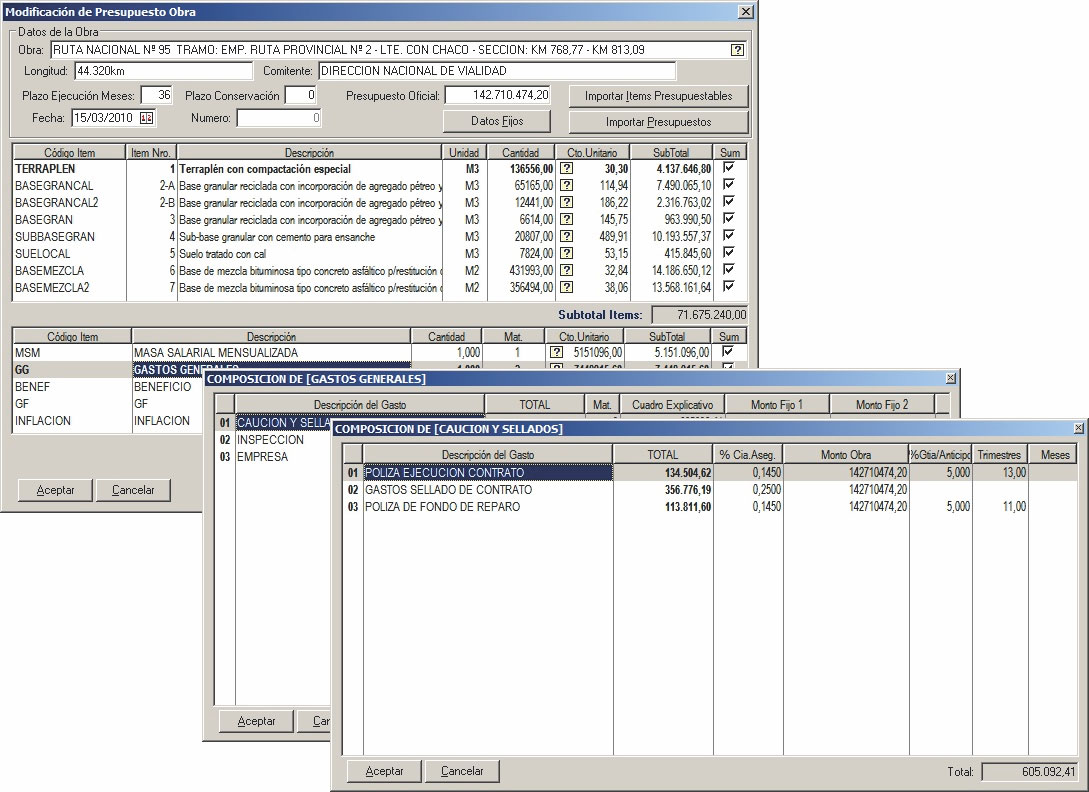Click the question icon in BASEGRANCAL row
The image size is (1089, 792).
566,186
